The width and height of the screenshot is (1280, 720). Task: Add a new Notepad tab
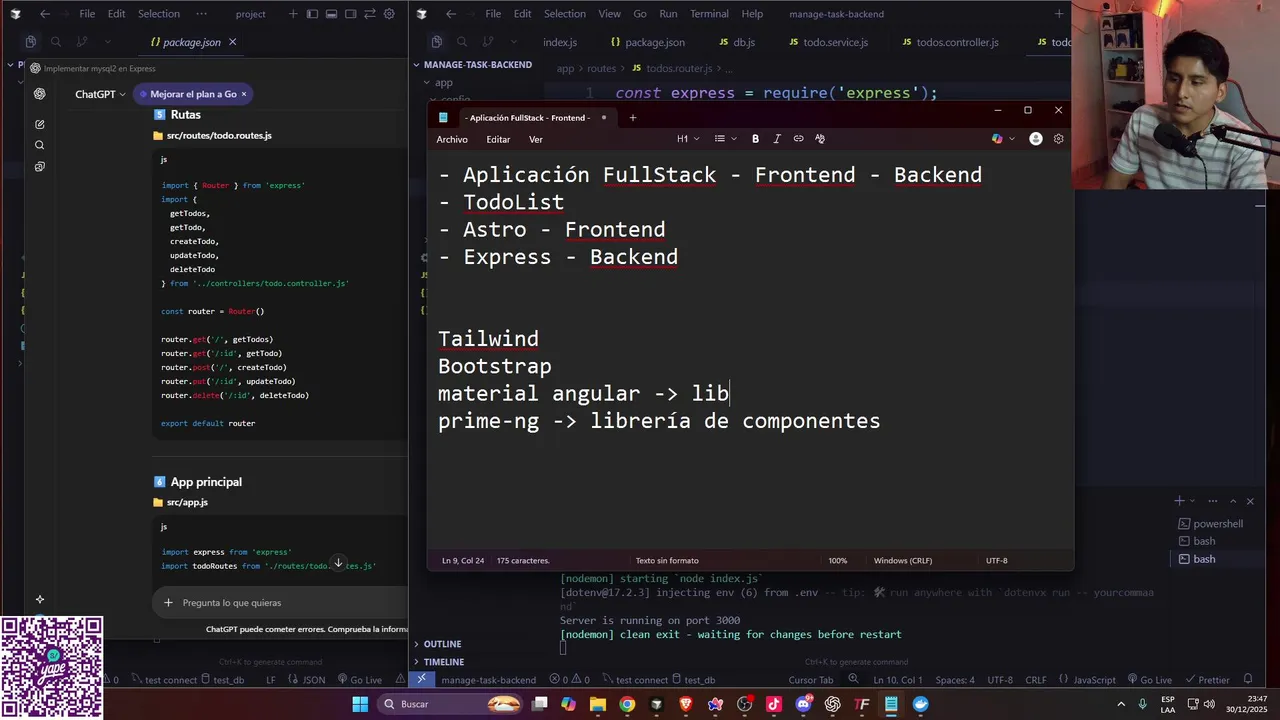pos(632,118)
